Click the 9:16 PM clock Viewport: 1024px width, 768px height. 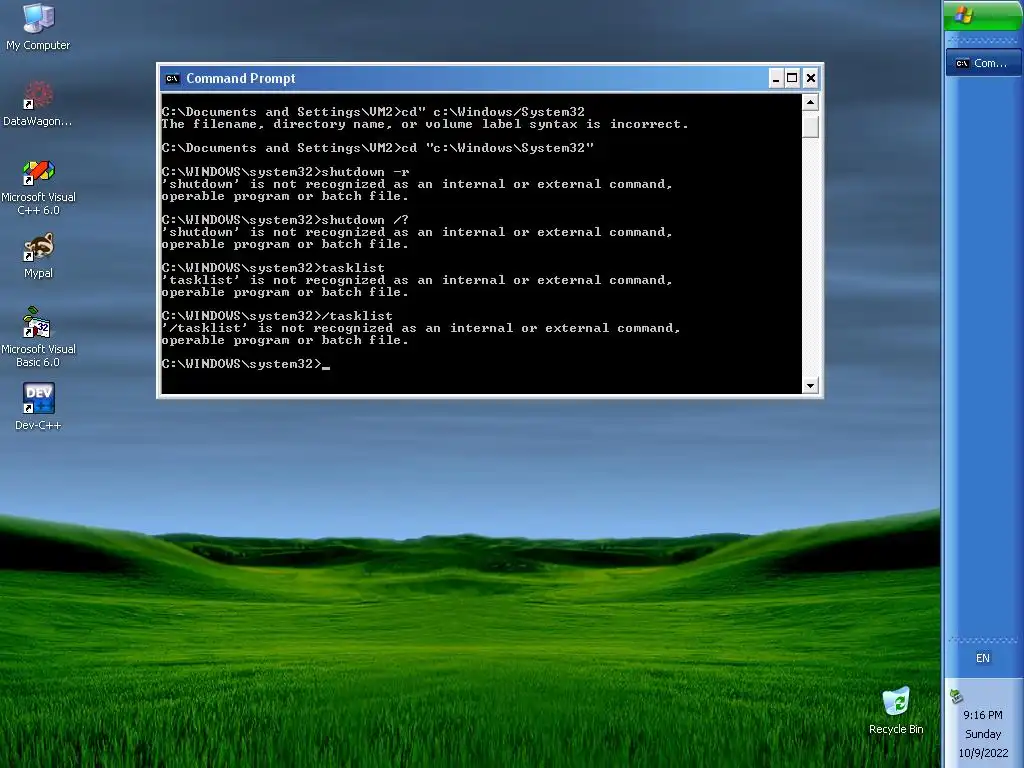(x=982, y=715)
